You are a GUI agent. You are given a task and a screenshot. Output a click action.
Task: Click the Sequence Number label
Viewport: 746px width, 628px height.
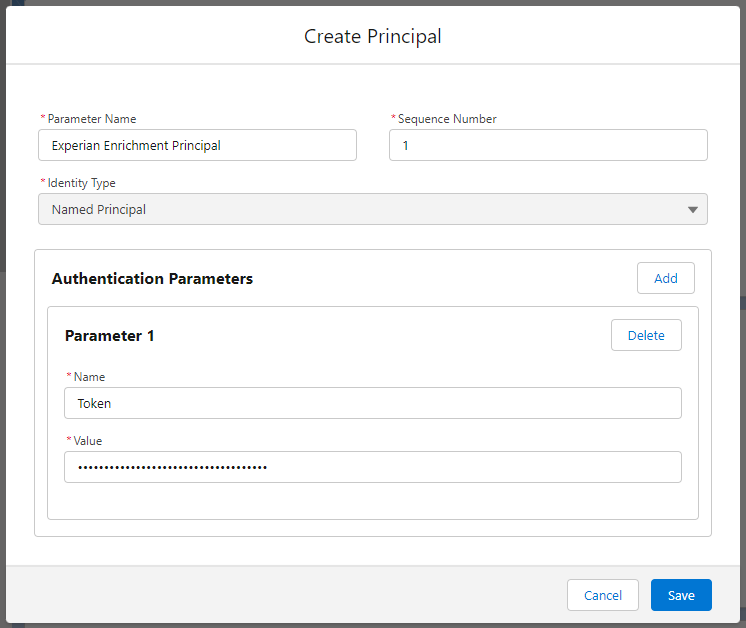pyautogui.click(x=447, y=119)
